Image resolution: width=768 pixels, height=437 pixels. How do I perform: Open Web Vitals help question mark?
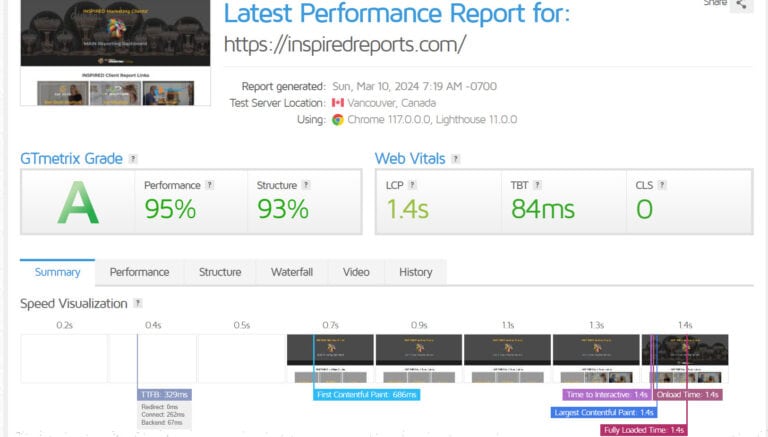(456, 159)
